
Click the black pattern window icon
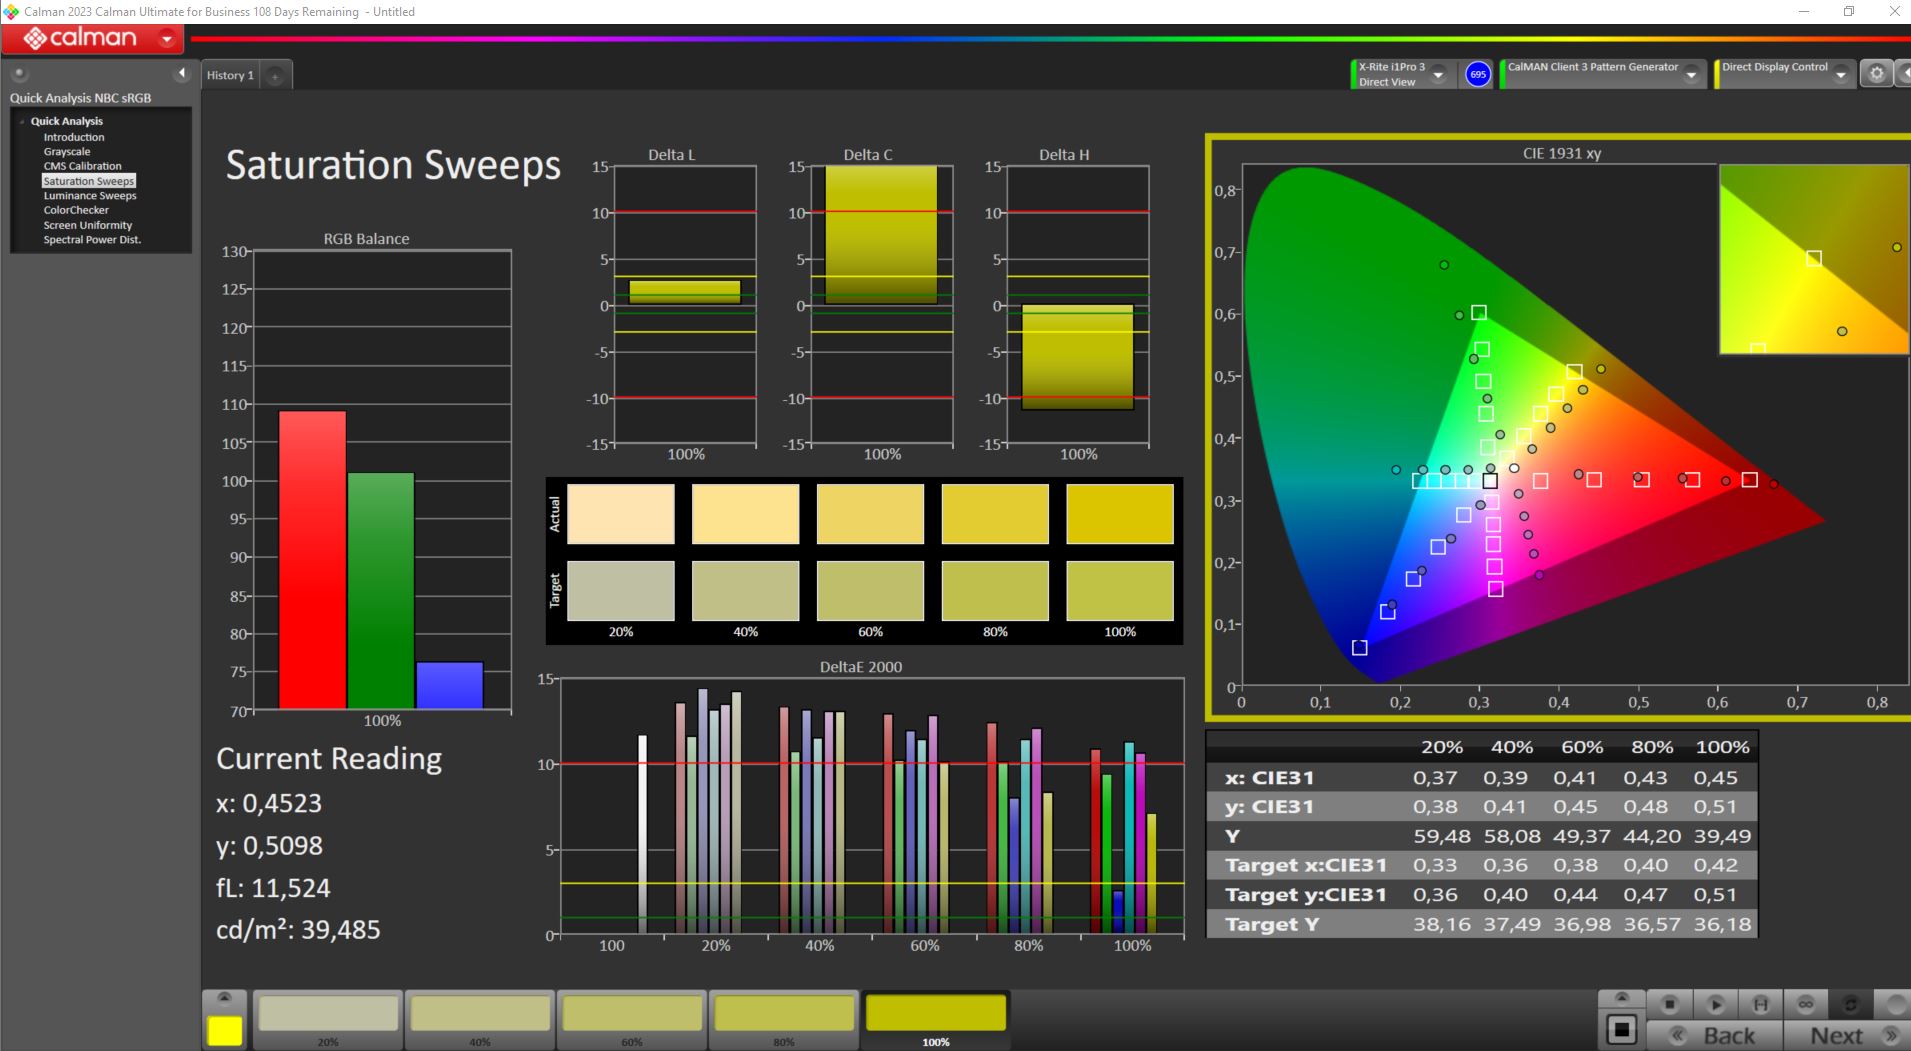(1621, 1030)
